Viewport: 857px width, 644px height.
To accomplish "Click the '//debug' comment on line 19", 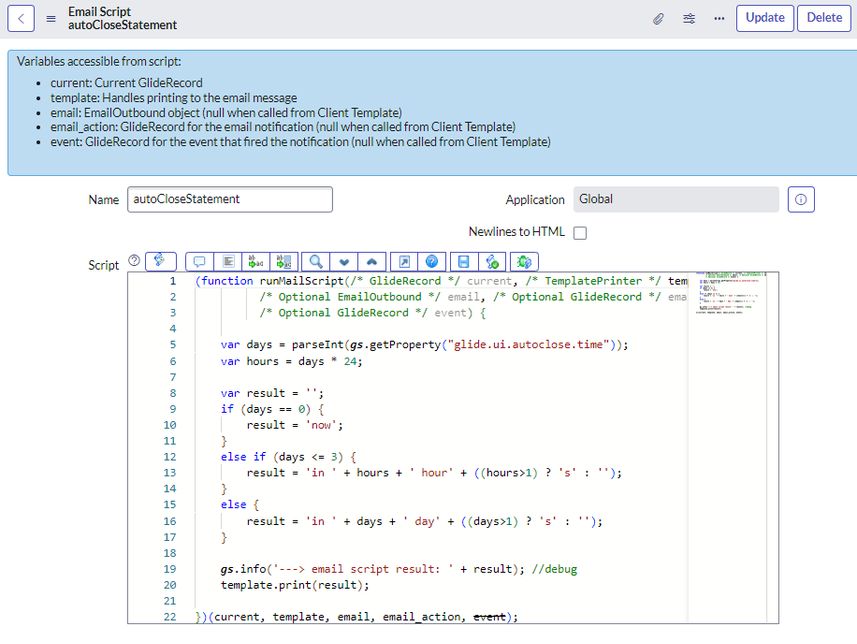I will point(554,569).
